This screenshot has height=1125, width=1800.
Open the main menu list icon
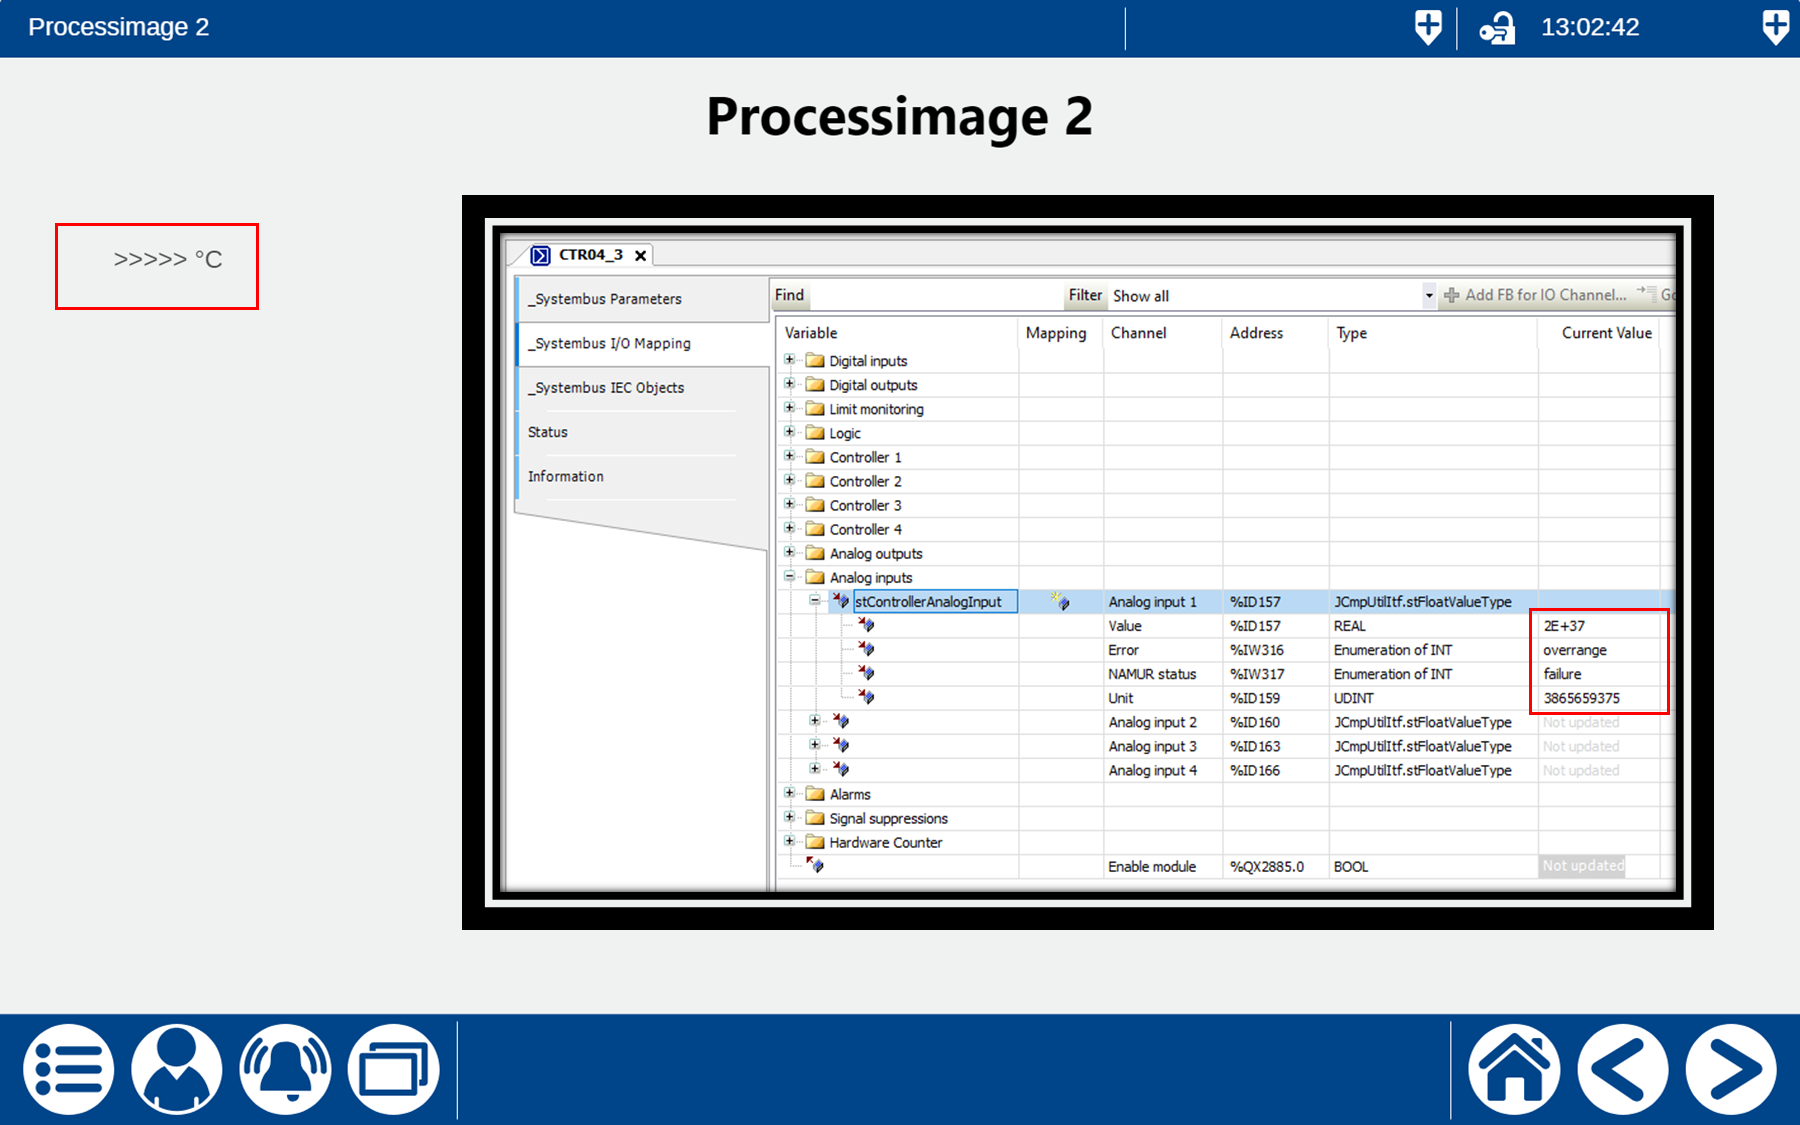pos(68,1069)
